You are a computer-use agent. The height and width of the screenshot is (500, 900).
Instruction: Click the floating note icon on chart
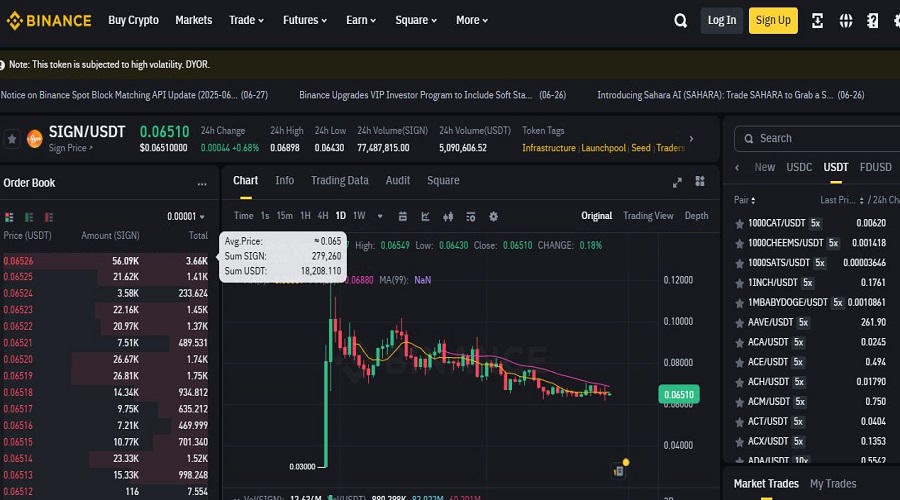[619, 471]
